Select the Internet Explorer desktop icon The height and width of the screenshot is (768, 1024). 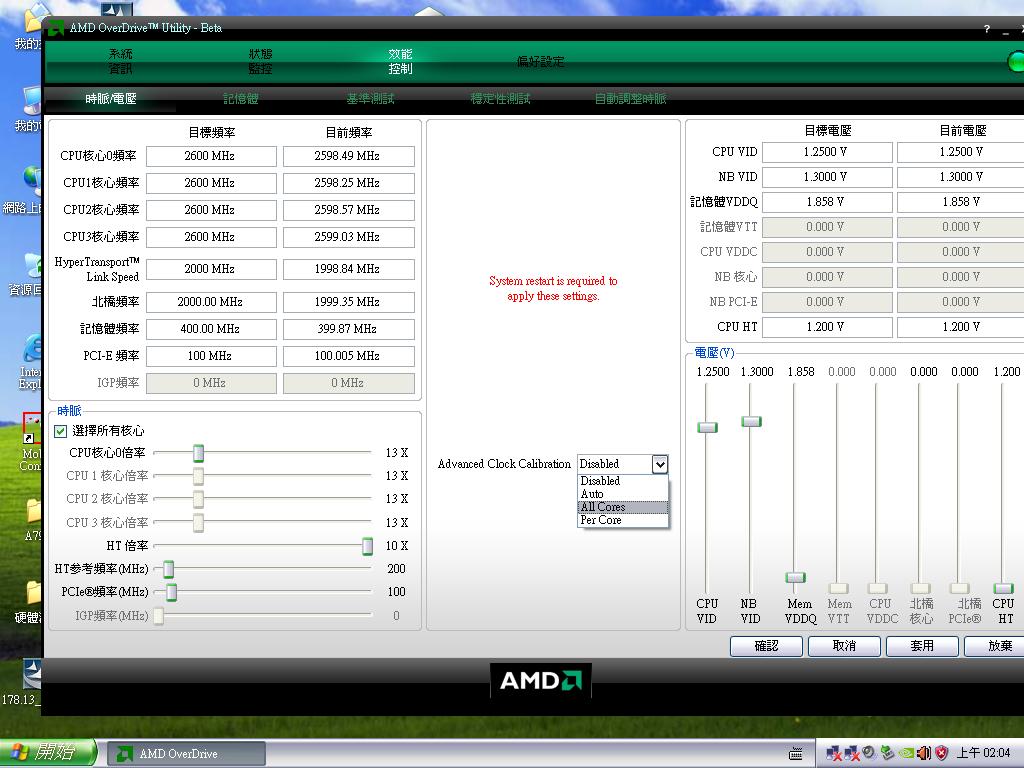(31, 361)
